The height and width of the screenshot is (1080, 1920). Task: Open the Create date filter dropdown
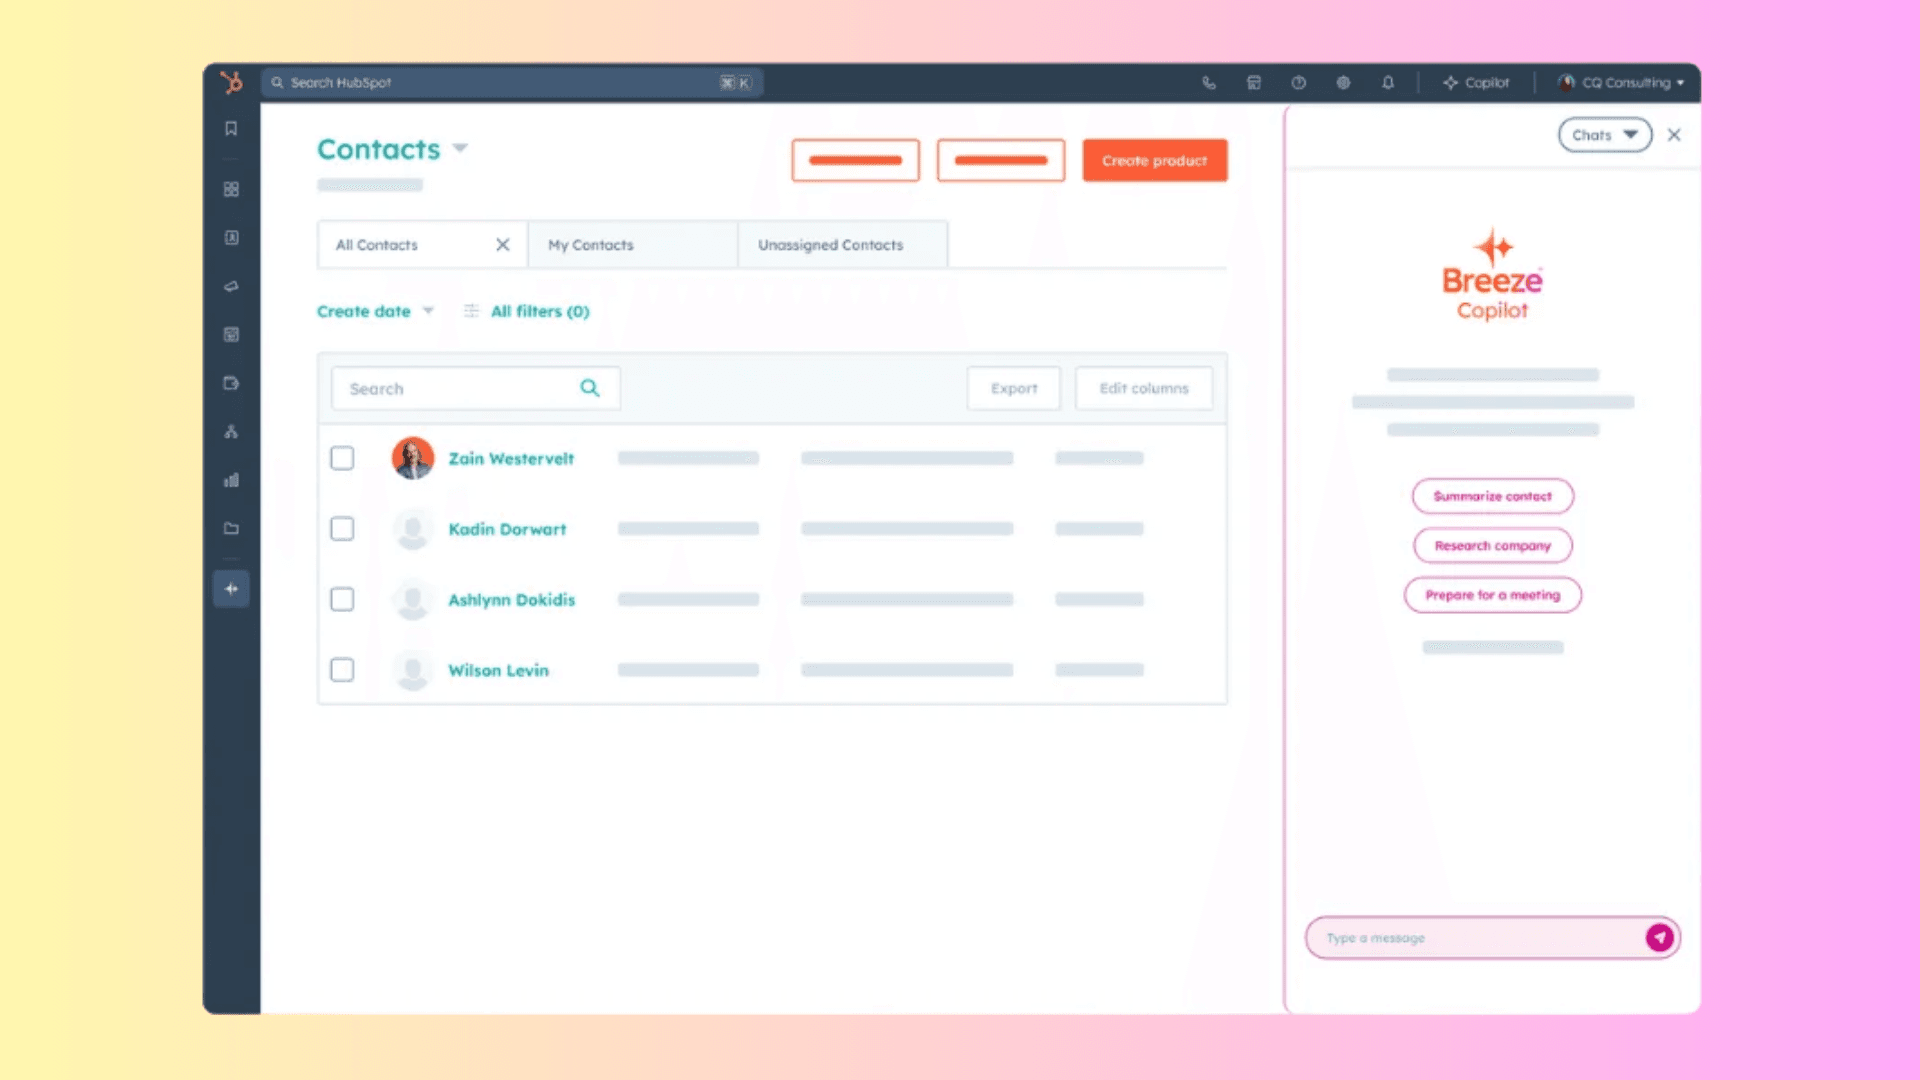375,311
